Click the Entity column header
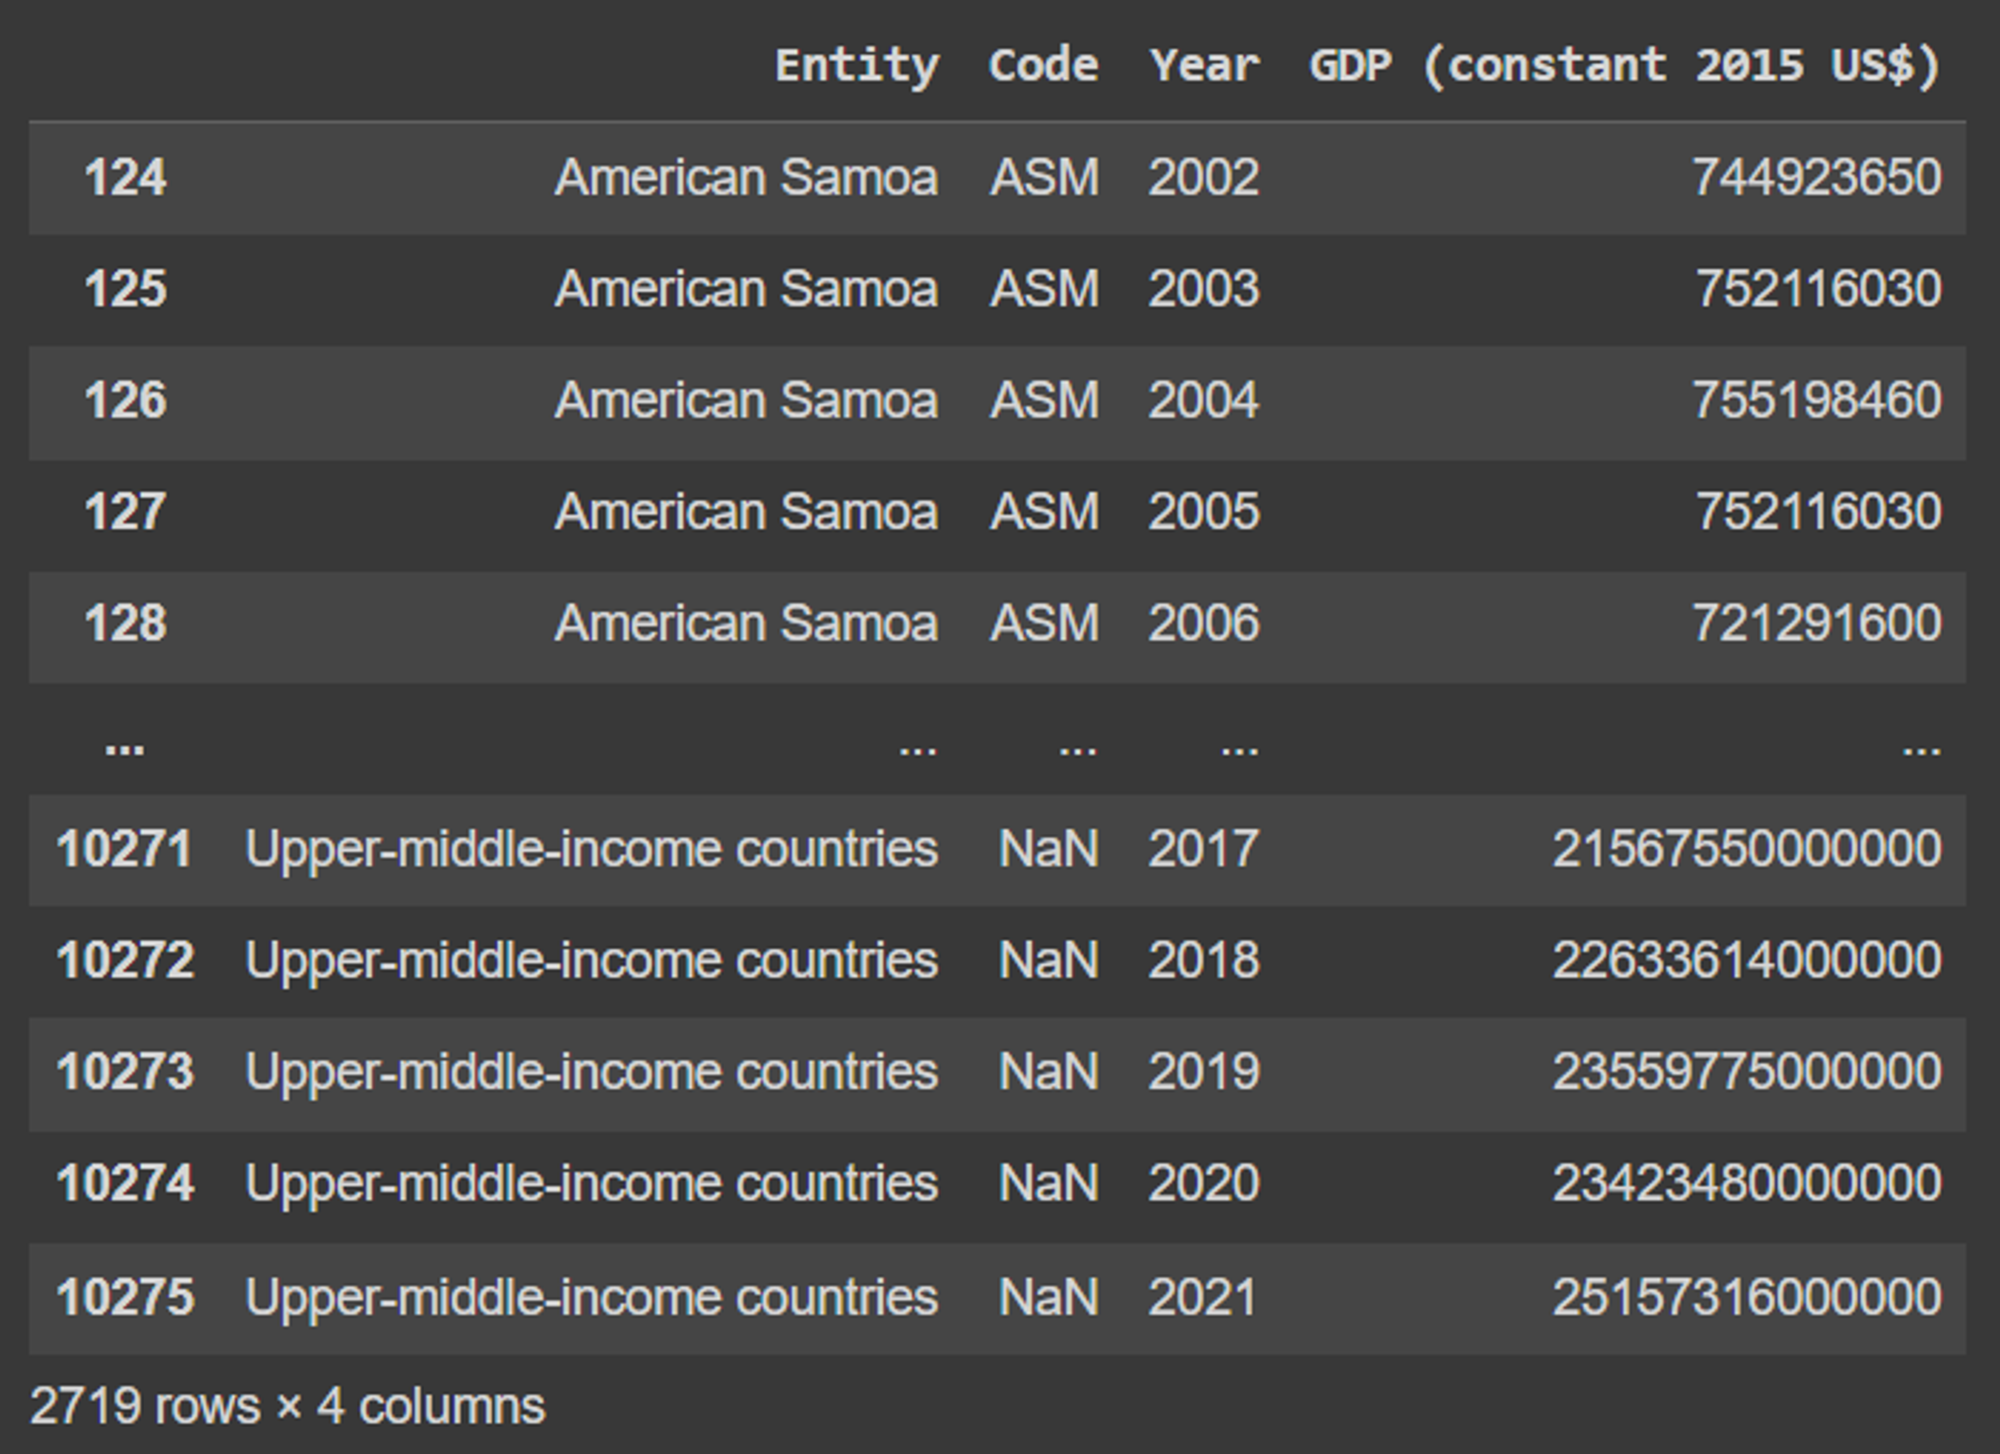2000x1454 pixels. pyautogui.click(x=856, y=66)
